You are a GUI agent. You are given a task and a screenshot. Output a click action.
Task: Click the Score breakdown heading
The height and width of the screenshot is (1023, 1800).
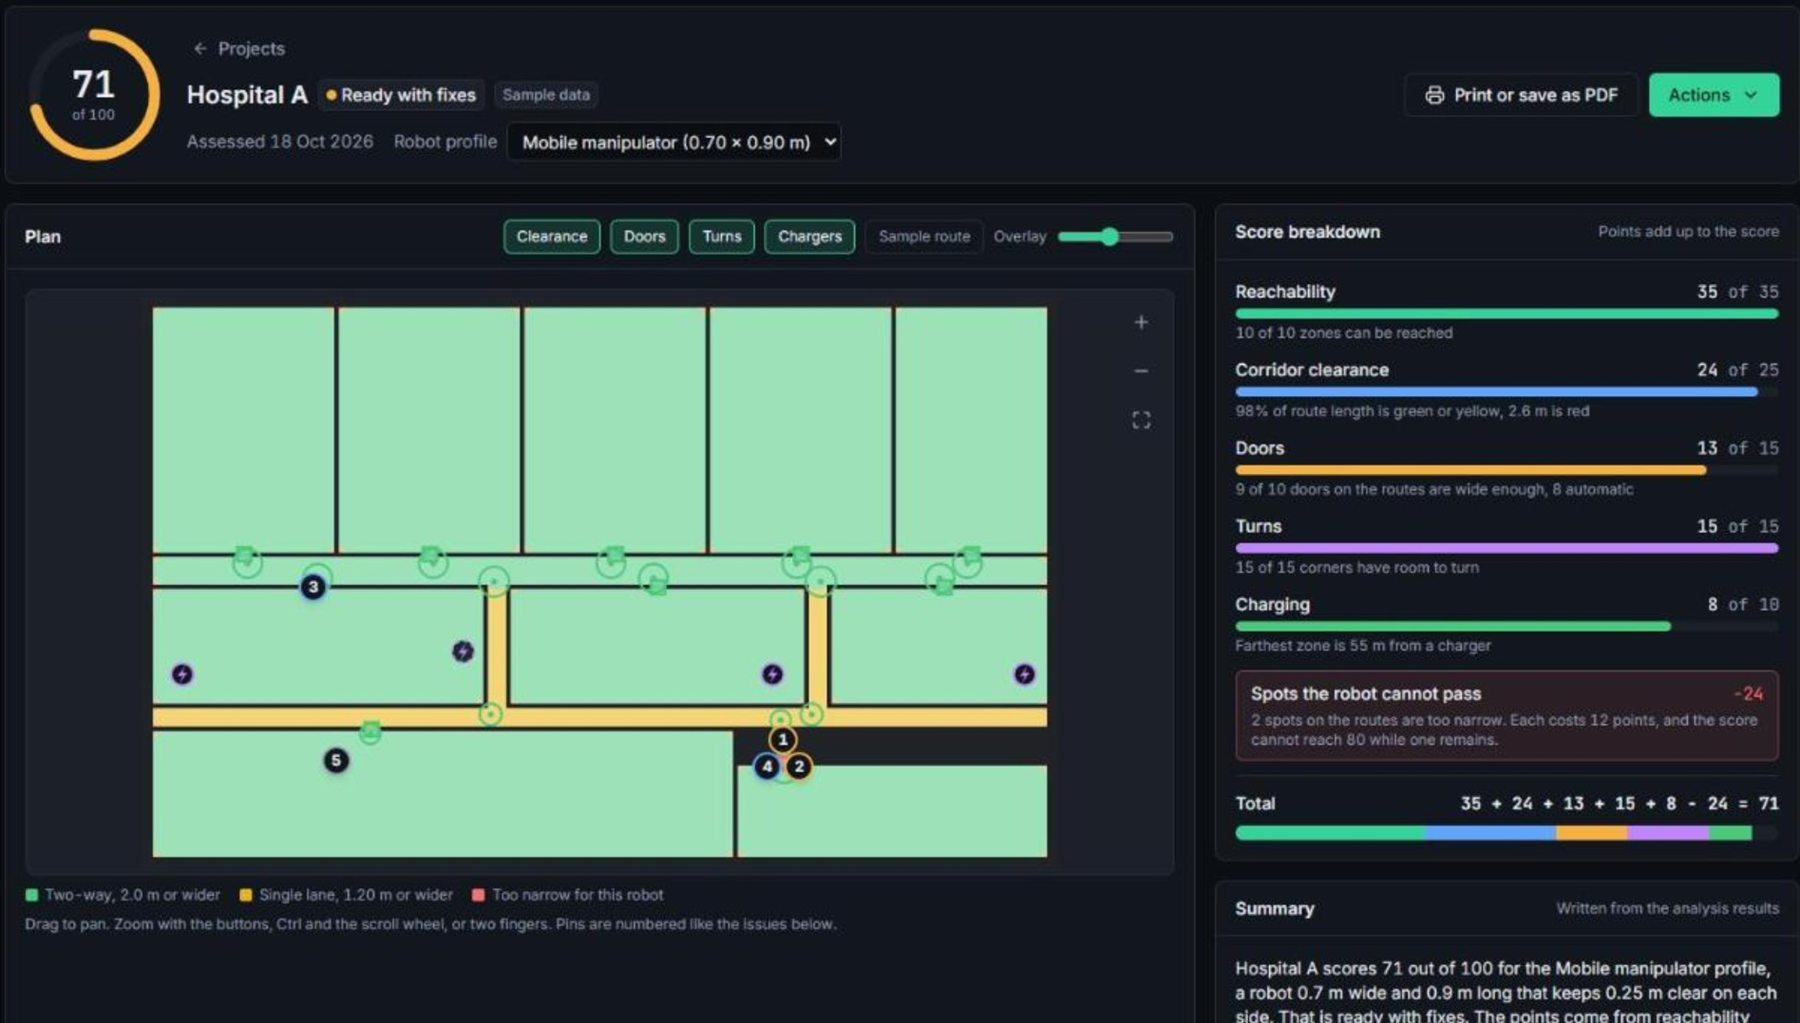[x=1307, y=232]
